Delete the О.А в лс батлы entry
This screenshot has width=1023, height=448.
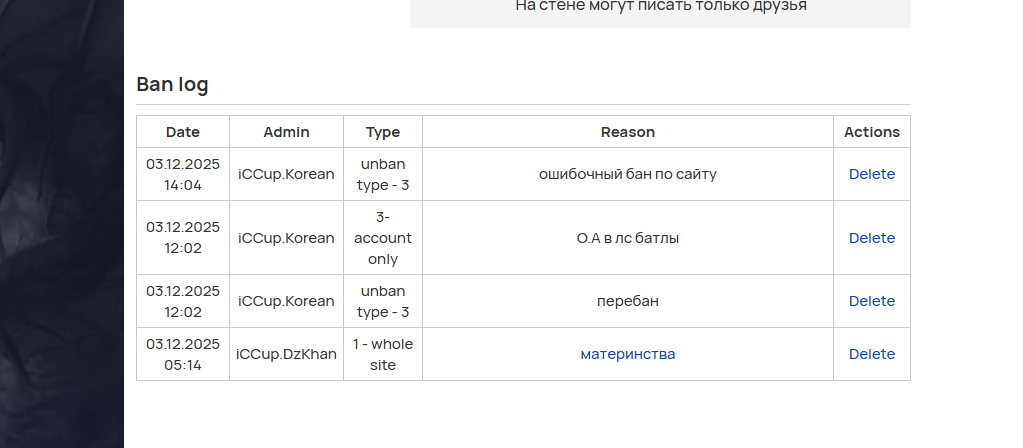coord(871,238)
